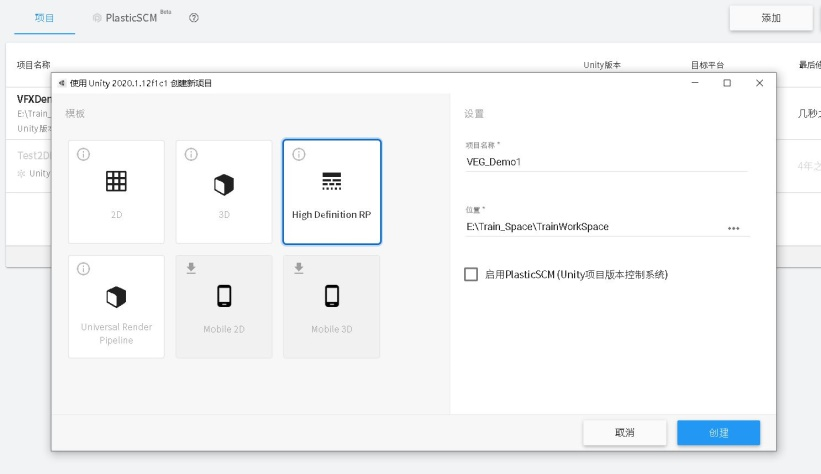
Task: Click the blue 创建 create button
Action: tap(718, 433)
